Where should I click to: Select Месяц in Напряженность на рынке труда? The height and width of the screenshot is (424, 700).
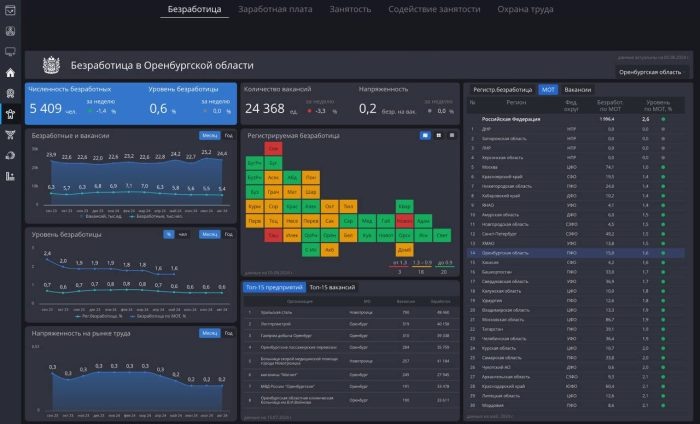coord(209,333)
